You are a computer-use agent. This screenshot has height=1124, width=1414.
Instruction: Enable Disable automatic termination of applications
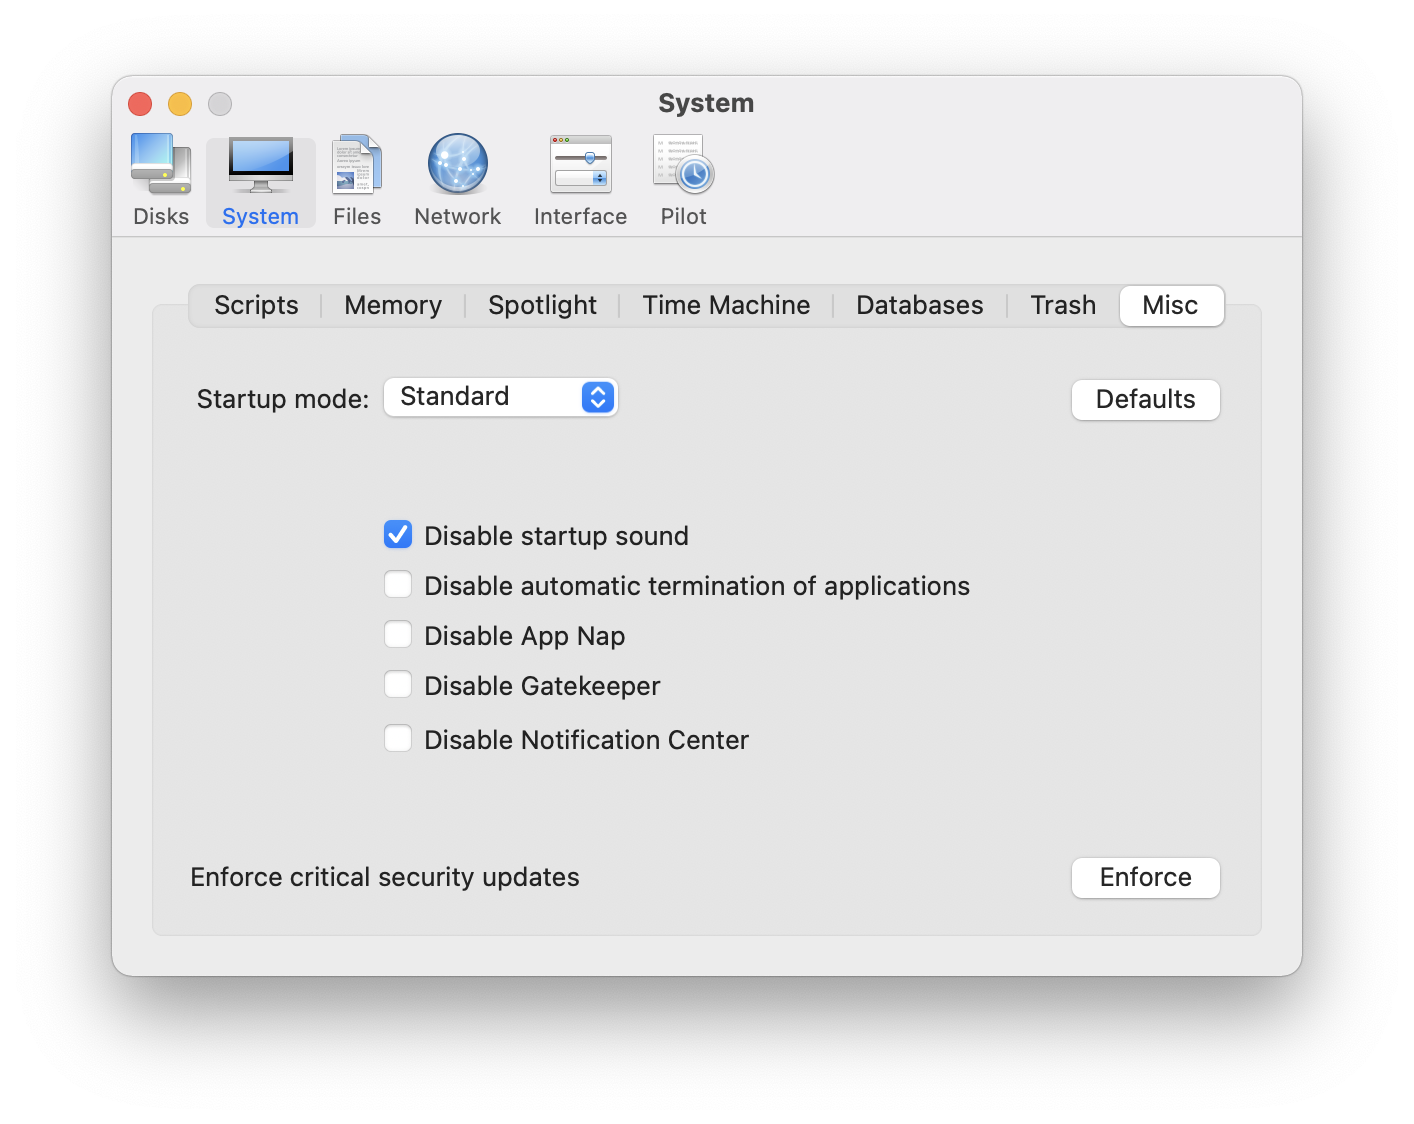click(398, 585)
